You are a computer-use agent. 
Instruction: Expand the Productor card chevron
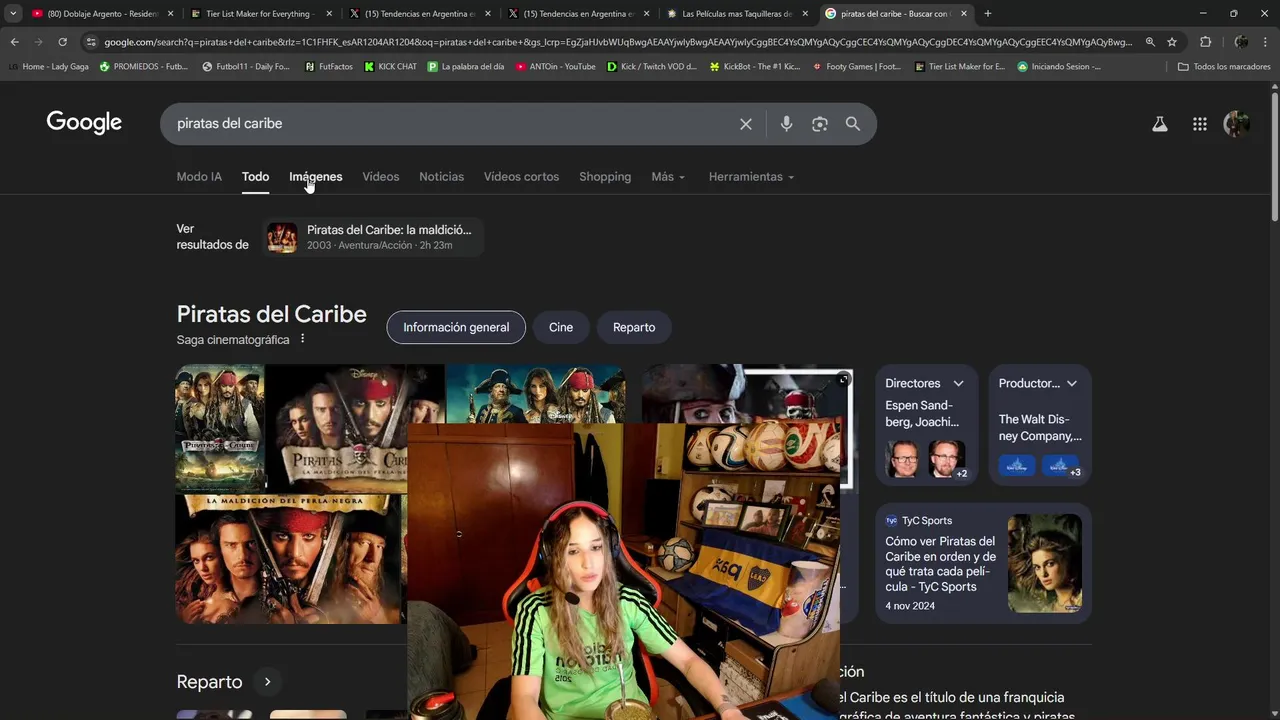coord(1072,383)
